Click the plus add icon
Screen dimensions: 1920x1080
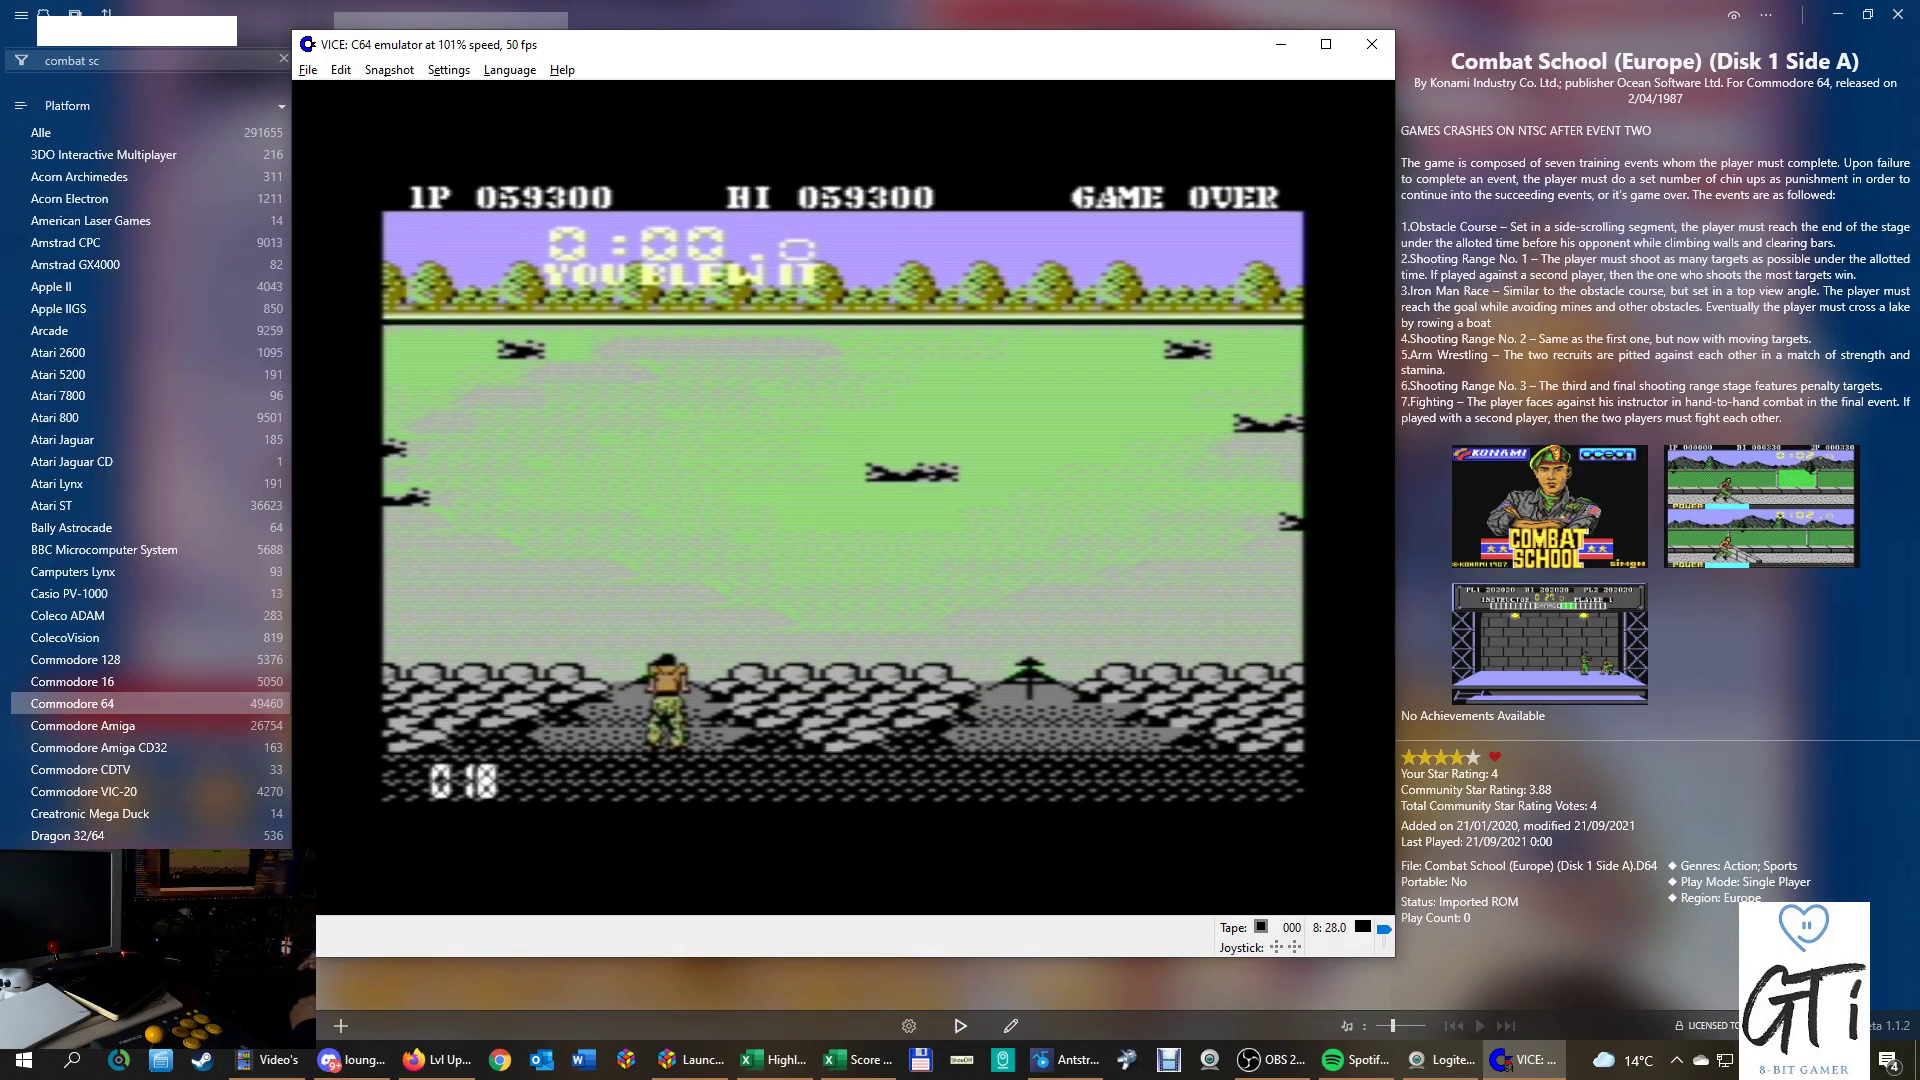[341, 1026]
